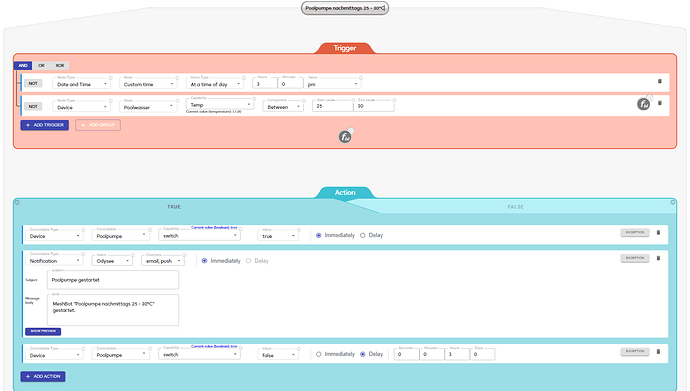Switch to the TRUE action tab
The width and height of the screenshot is (690, 391).
[174, 207]
